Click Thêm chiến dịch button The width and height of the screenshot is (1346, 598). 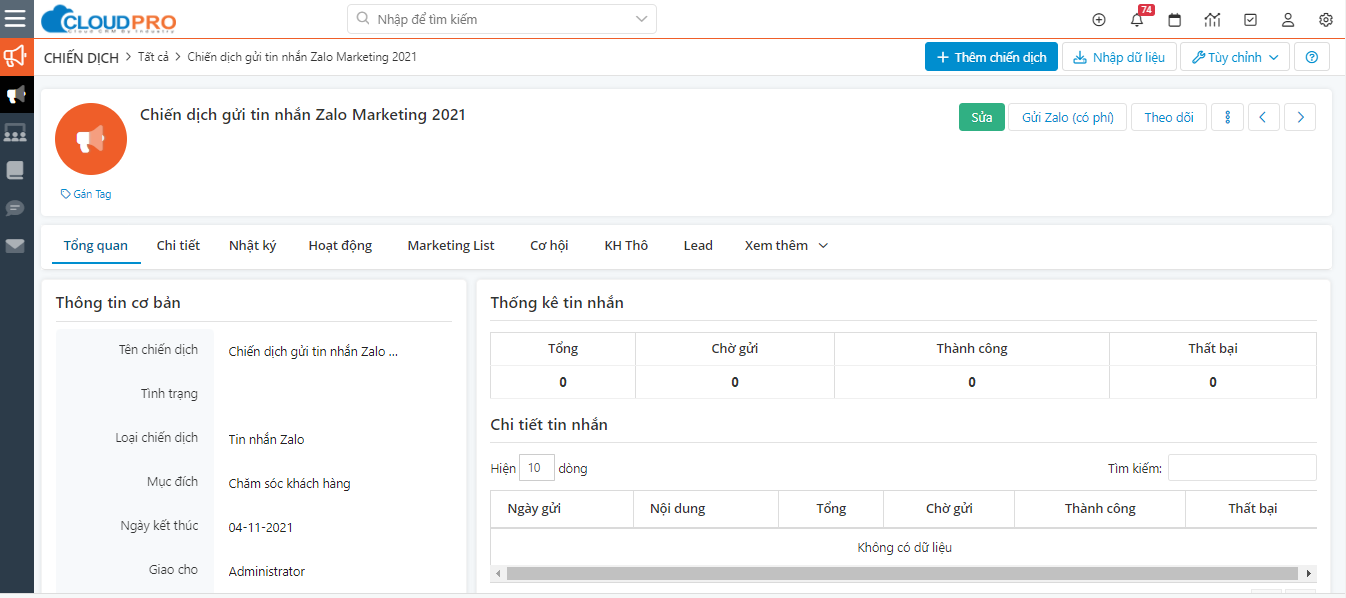tap(991, 57)
